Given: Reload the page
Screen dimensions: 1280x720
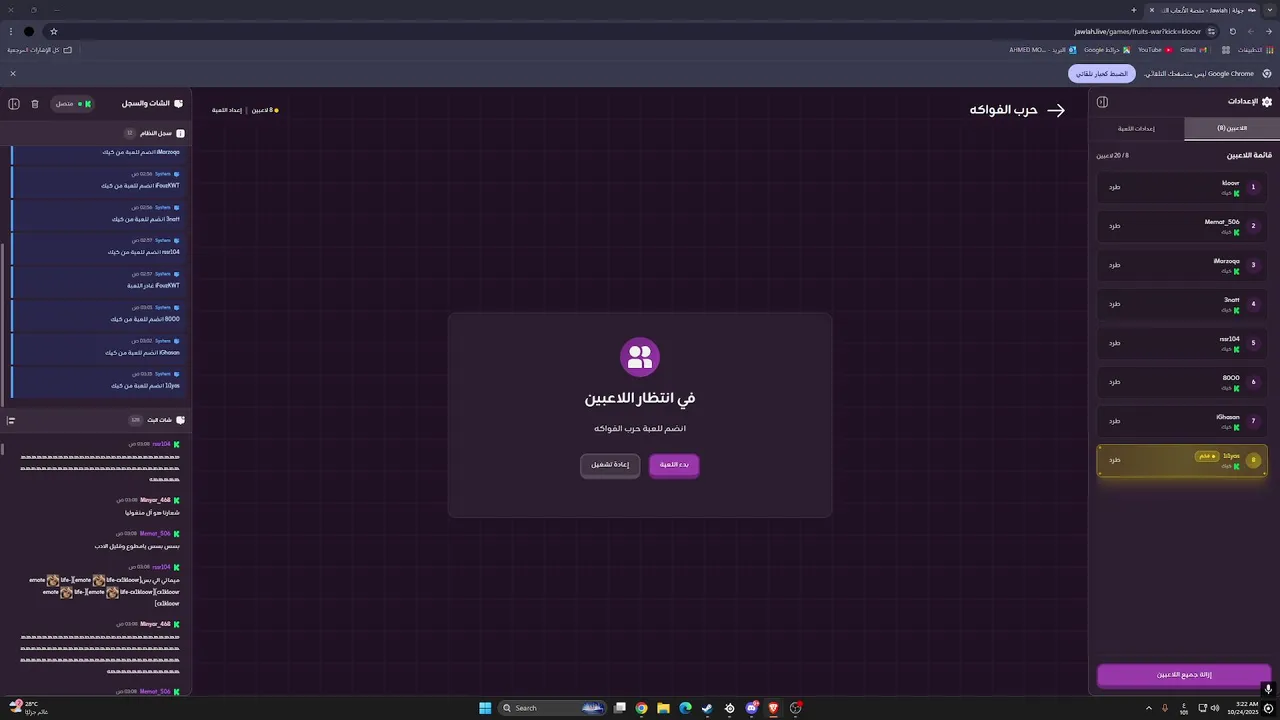Looking at the screenshot, I should click(1232, 31).
